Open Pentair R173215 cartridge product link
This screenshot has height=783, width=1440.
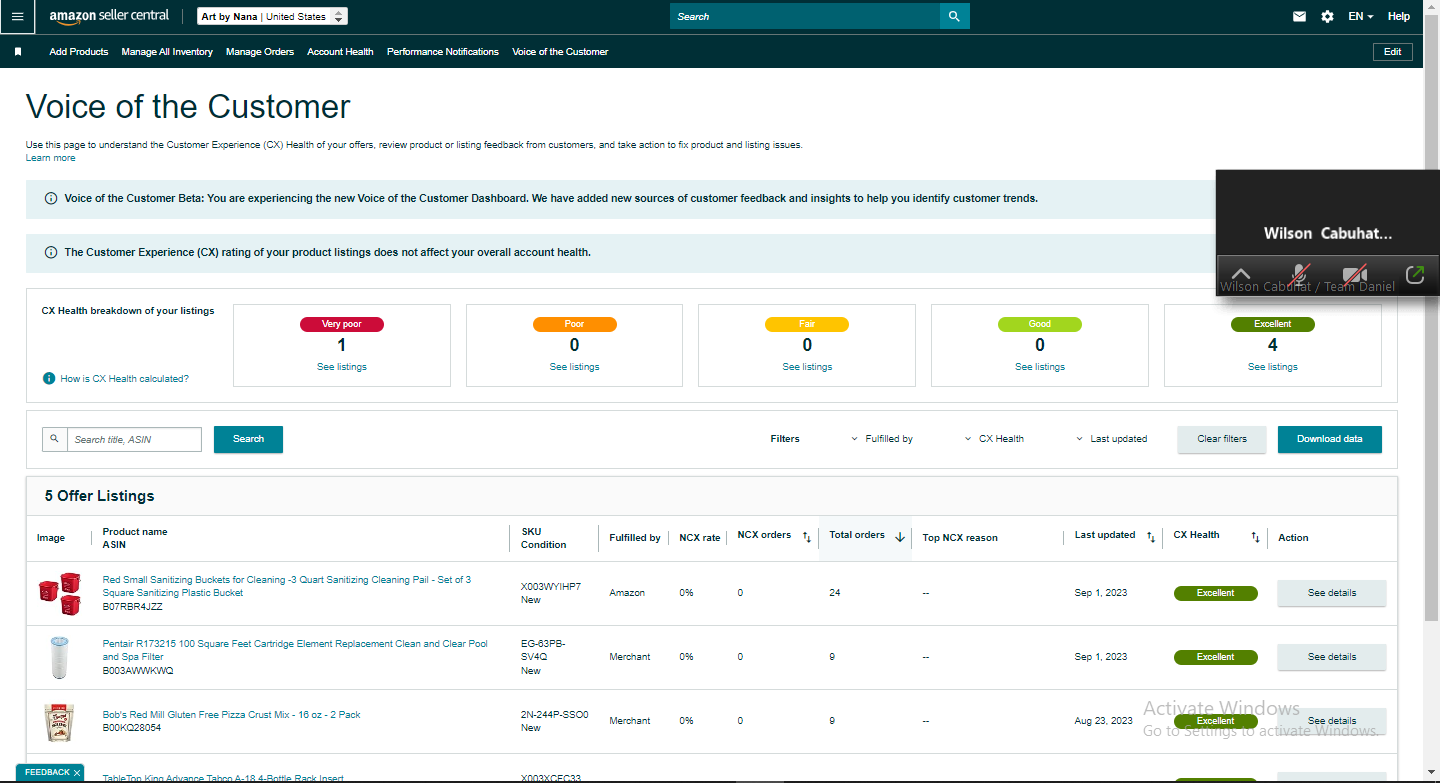click(x=295, y=650)
